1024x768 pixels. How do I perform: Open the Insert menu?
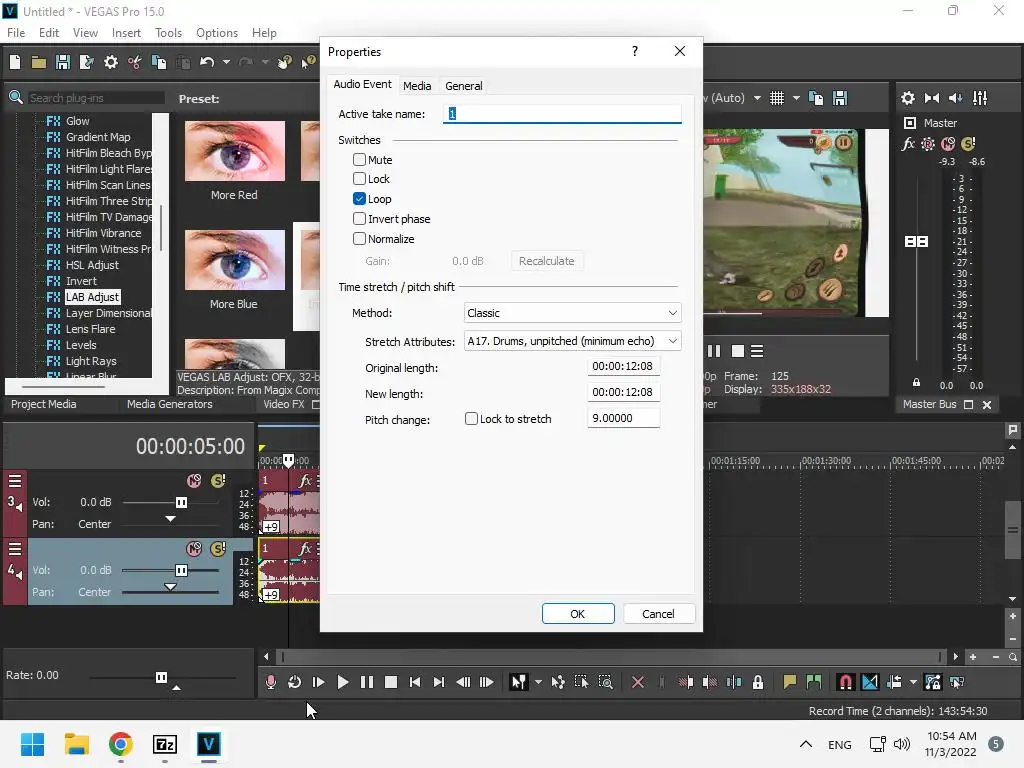click(126, 33)
